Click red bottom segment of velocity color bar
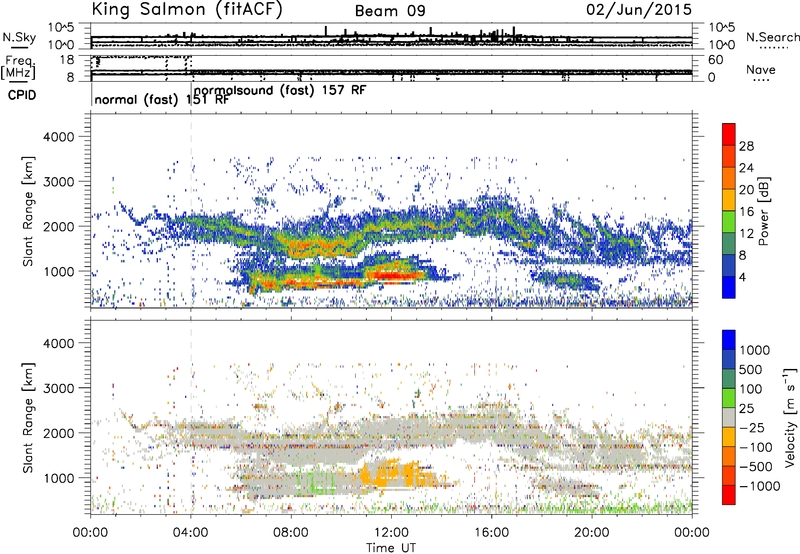This screenshot has height=554, width=800. point(729,495)
